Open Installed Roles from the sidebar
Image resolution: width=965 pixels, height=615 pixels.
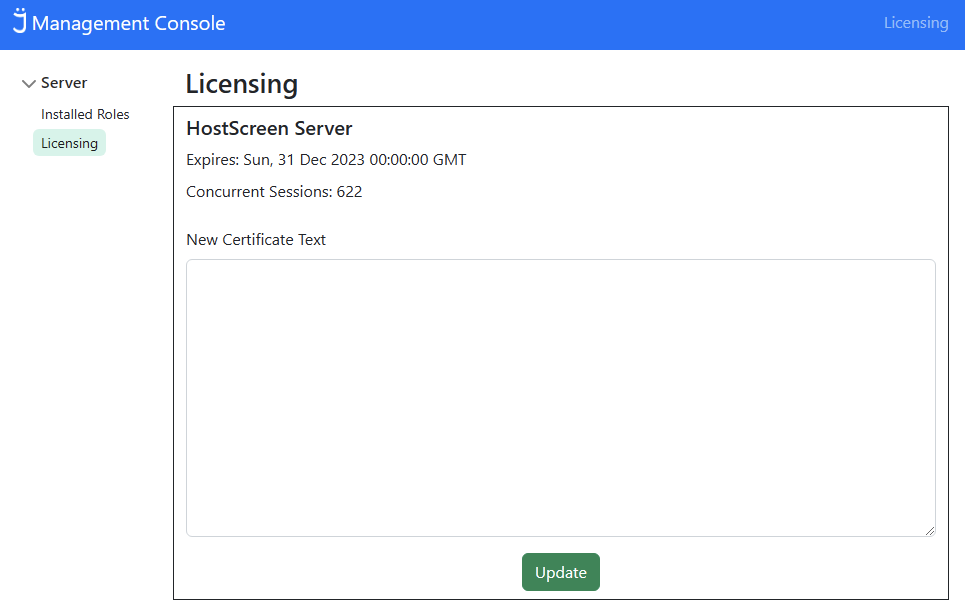pos(85,113)
